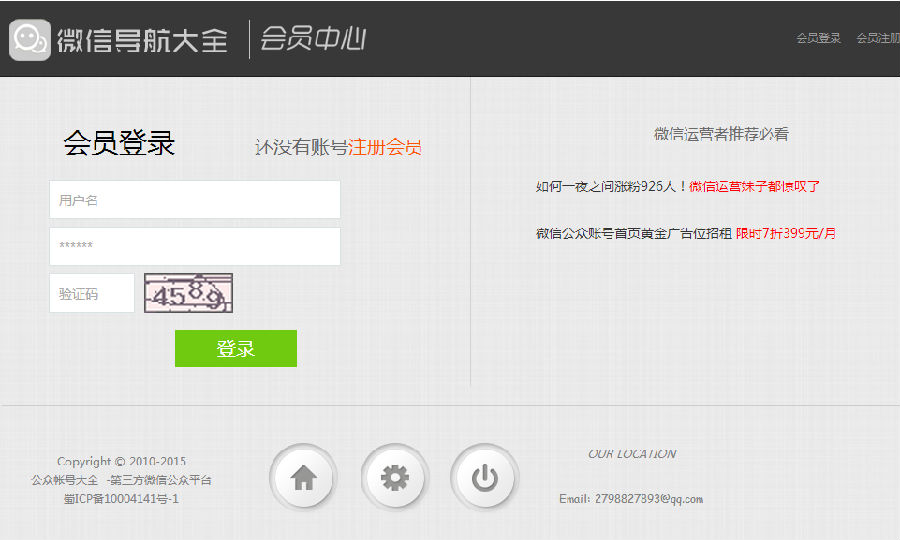Image resolution: width=900 pixels, height=540 pixels.
Task: Click 公众帐号大全 footer text
Action: click(65, 480)
